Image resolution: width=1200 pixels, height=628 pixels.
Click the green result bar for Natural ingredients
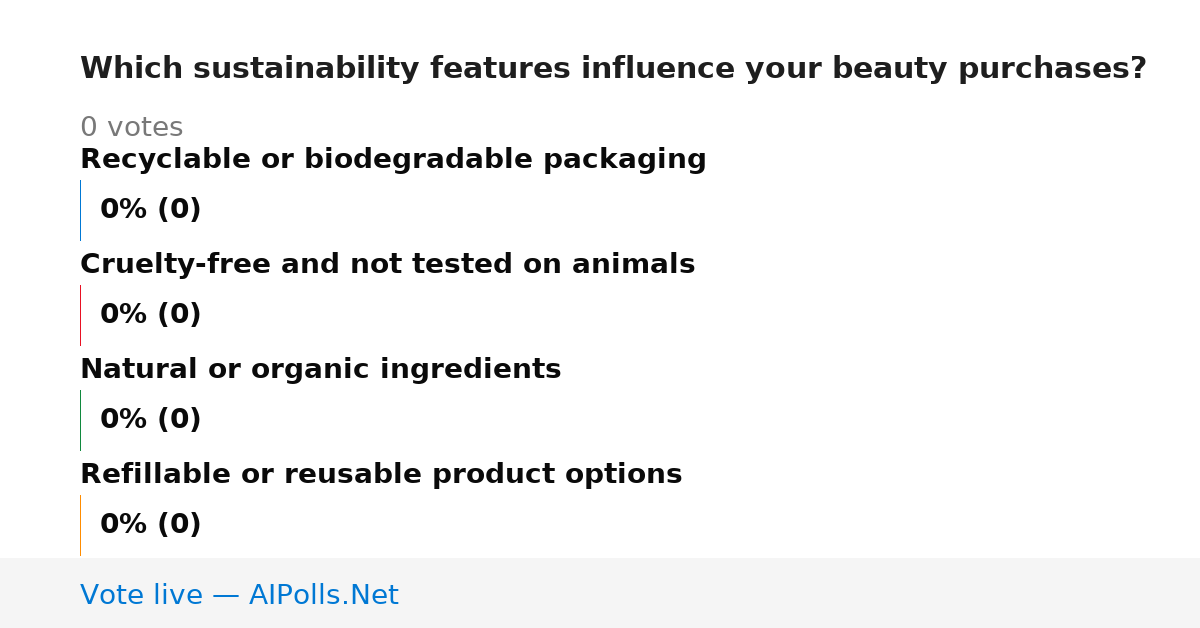[80, 420]
